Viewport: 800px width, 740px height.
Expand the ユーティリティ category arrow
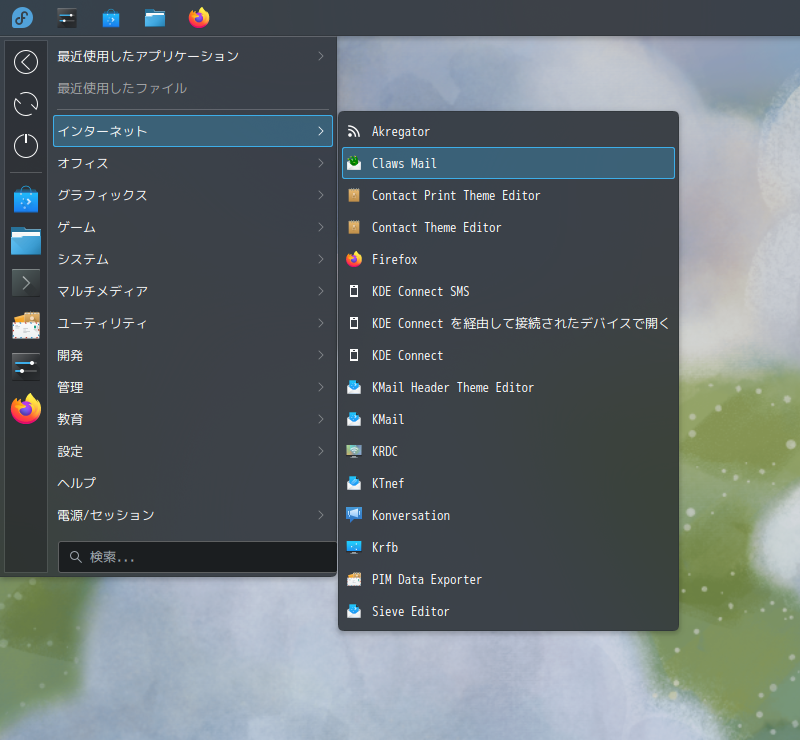tap(320, 323)
